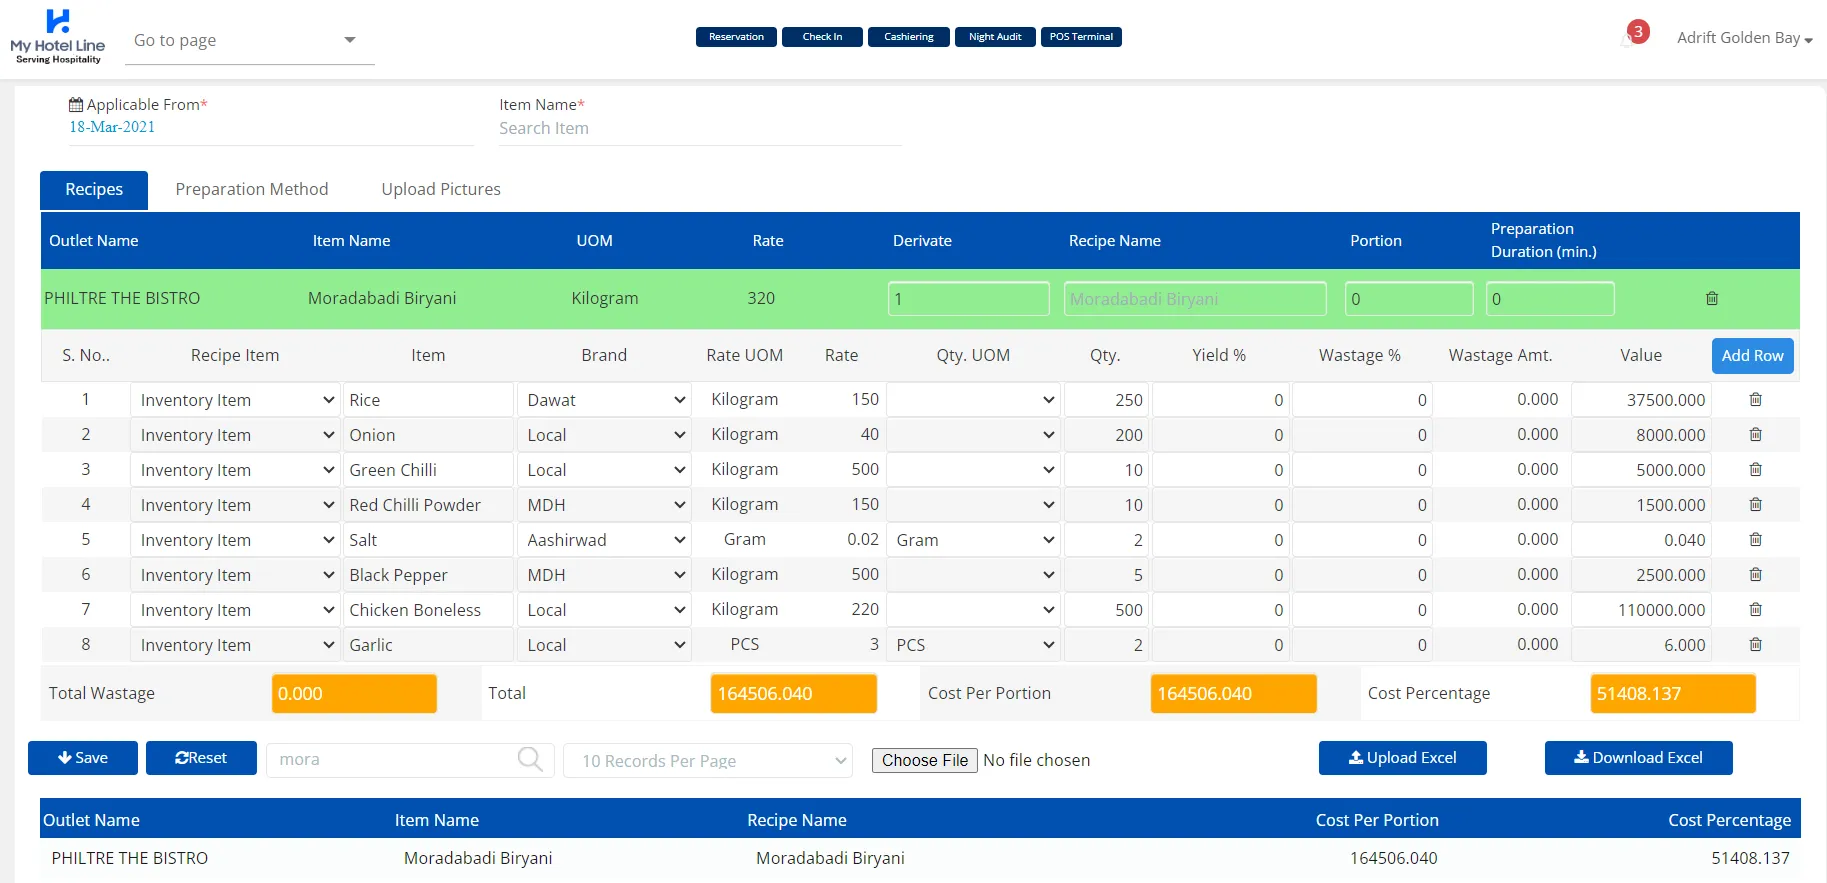Delete the Rice ingredient row
This screenshot has height=883, width=1827.
click(x=1755, y=400)
